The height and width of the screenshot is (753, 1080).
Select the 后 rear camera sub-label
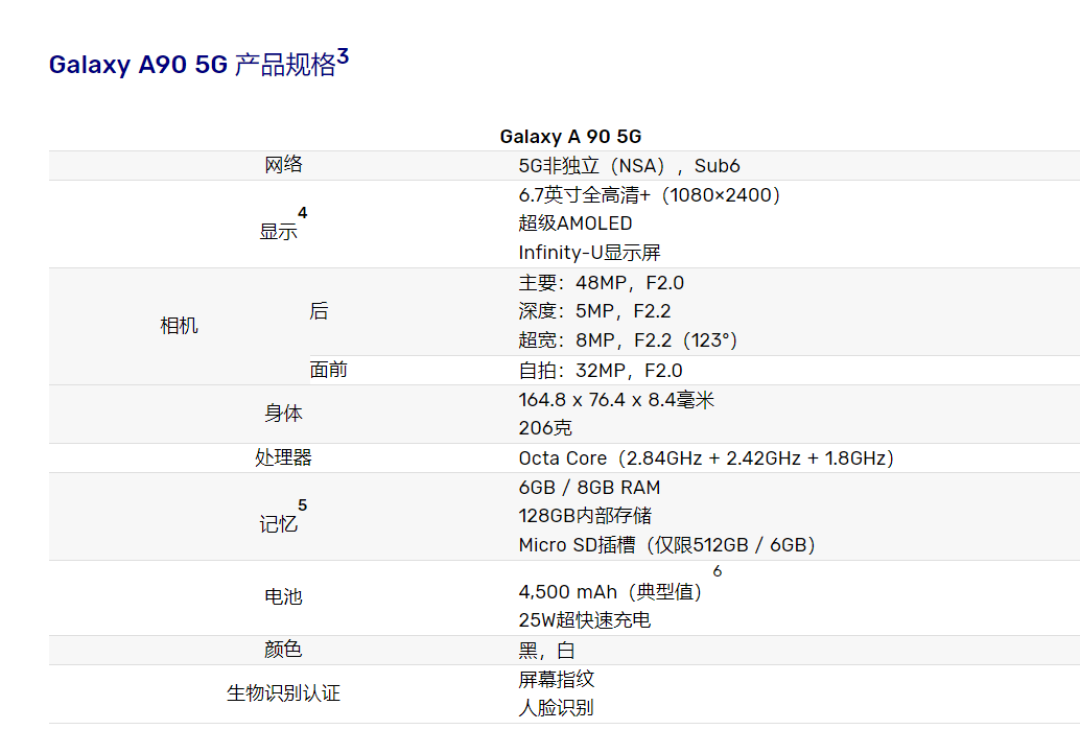pos(320,311)
